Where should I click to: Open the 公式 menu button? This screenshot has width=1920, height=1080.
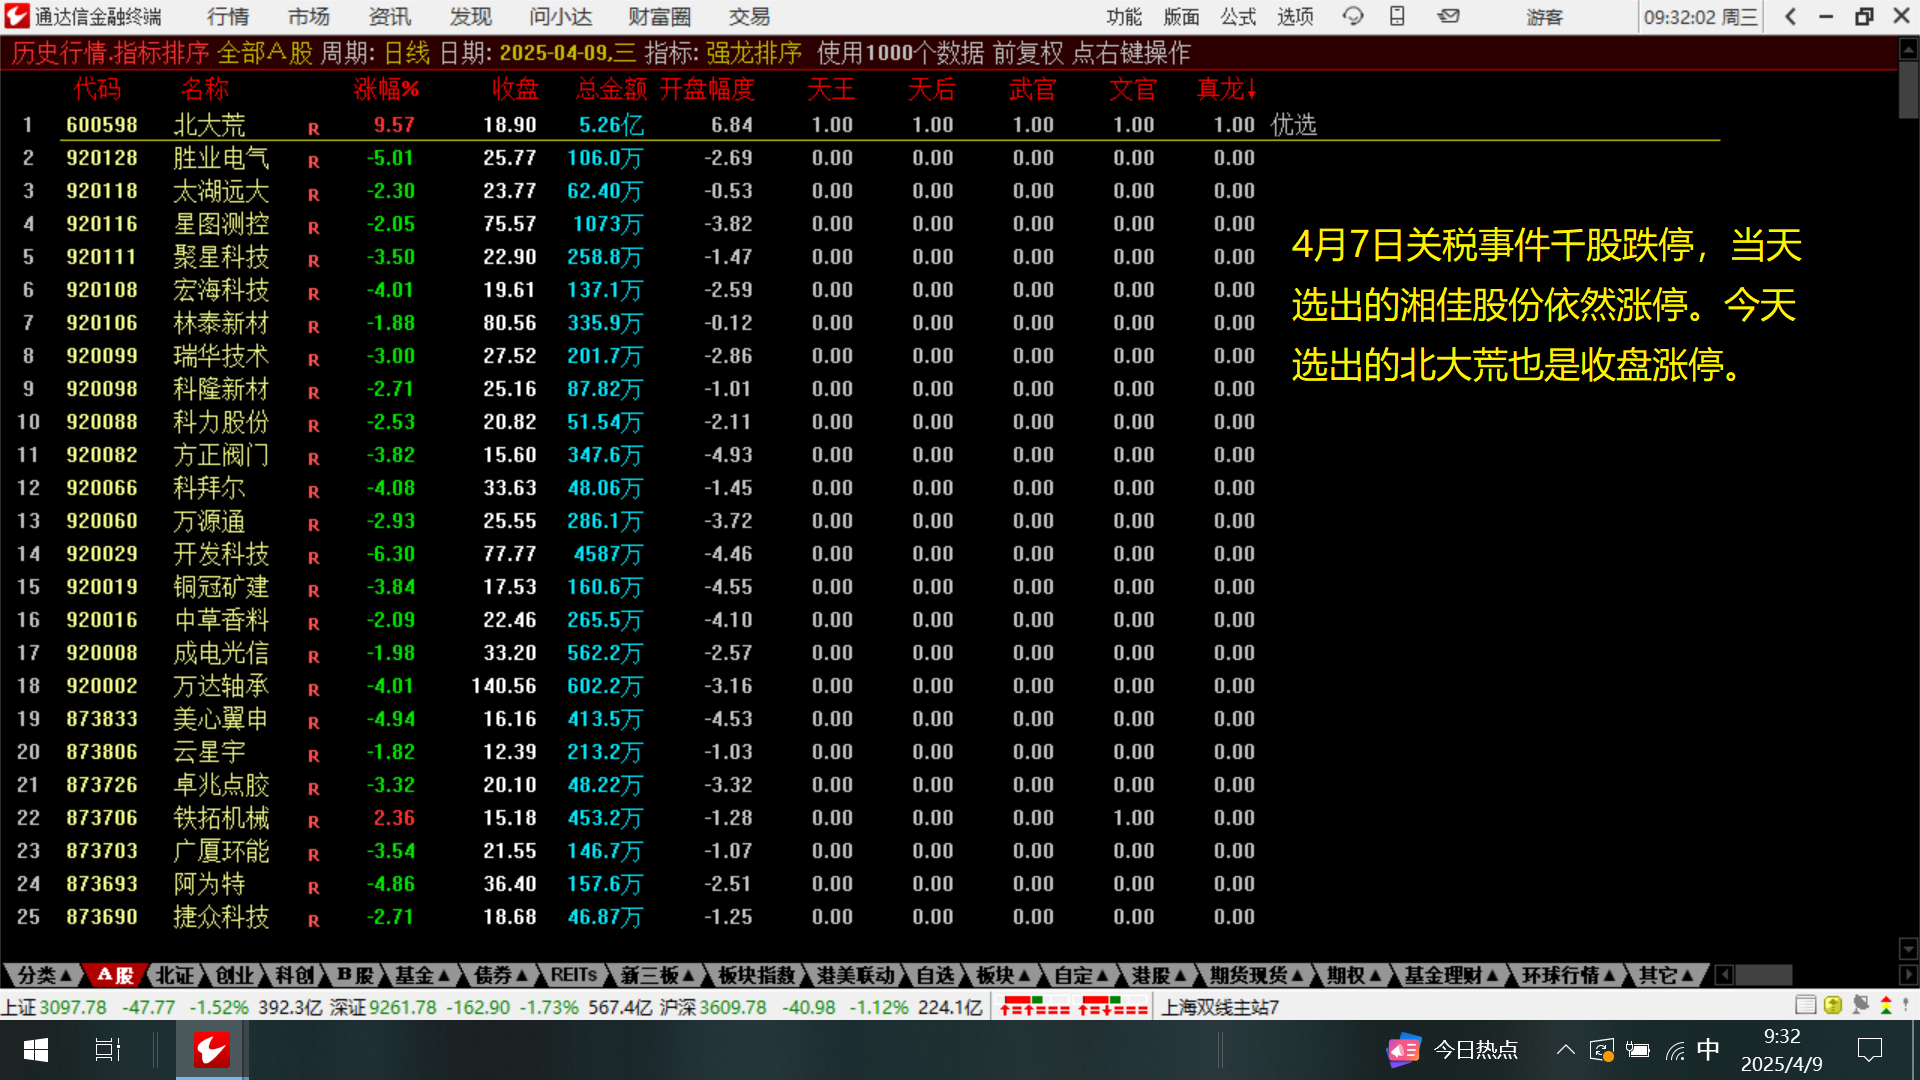1238,16
